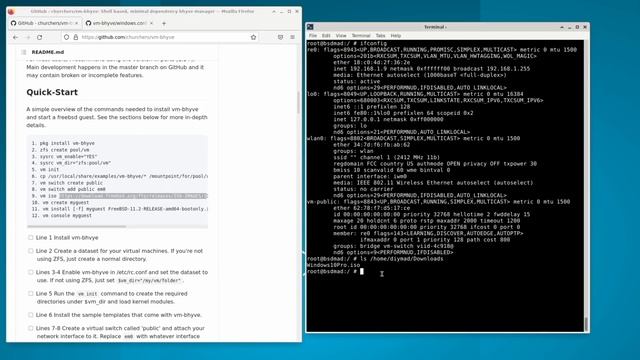Click the Quick-Start heading
The height and width of the screenshot is (360, 640).
52,92
